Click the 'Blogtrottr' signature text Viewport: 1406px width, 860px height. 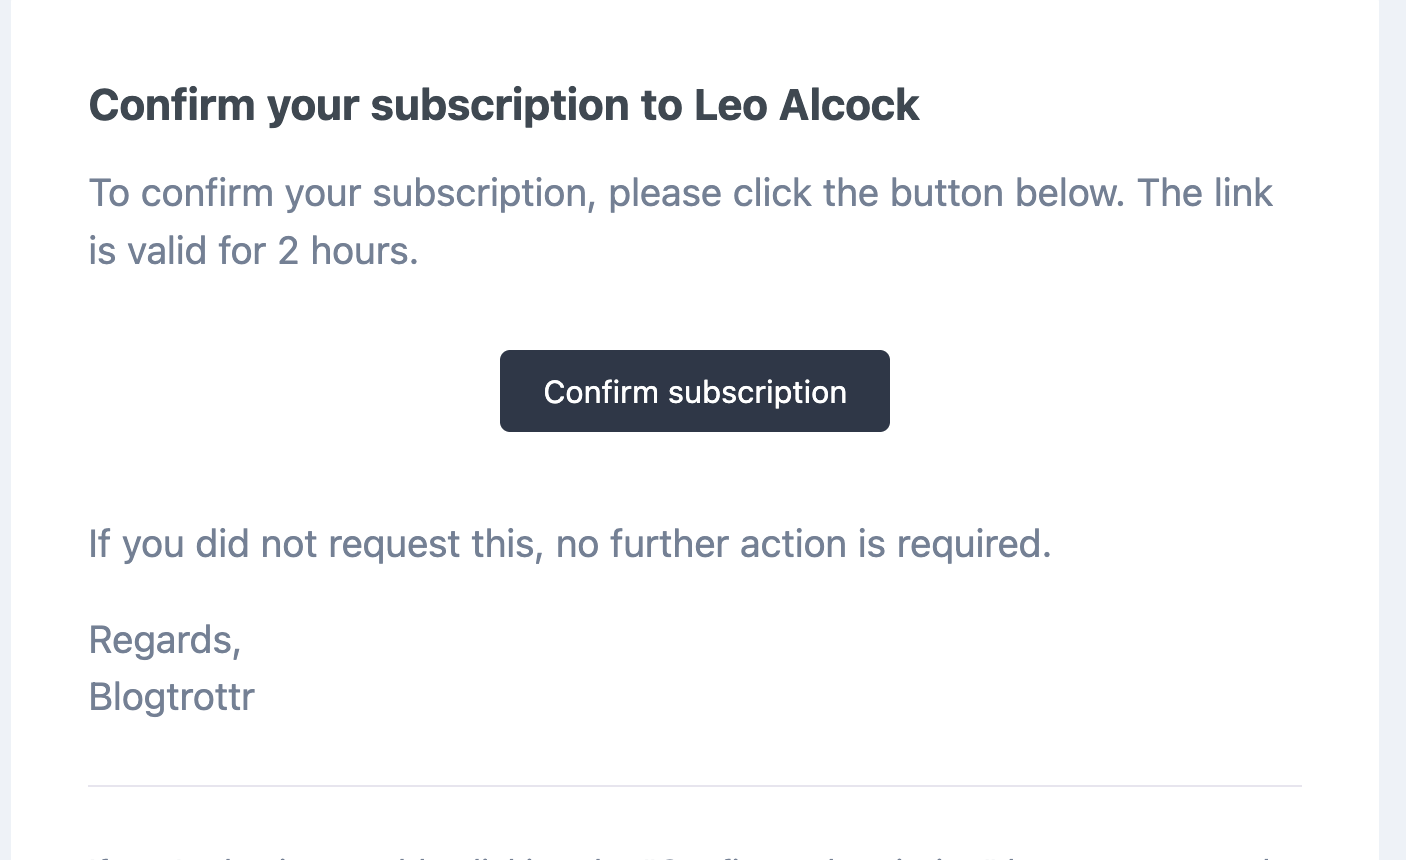(172, 697)
